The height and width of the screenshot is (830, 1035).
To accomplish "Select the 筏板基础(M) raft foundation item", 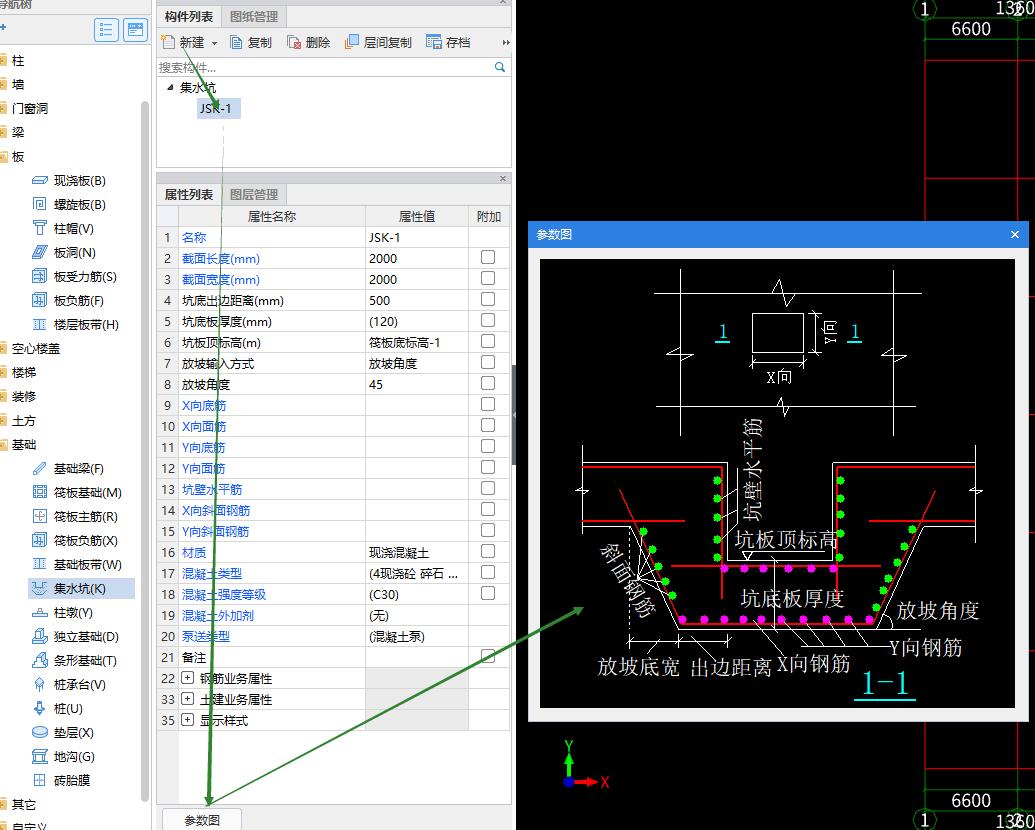I will pos(77,493).
